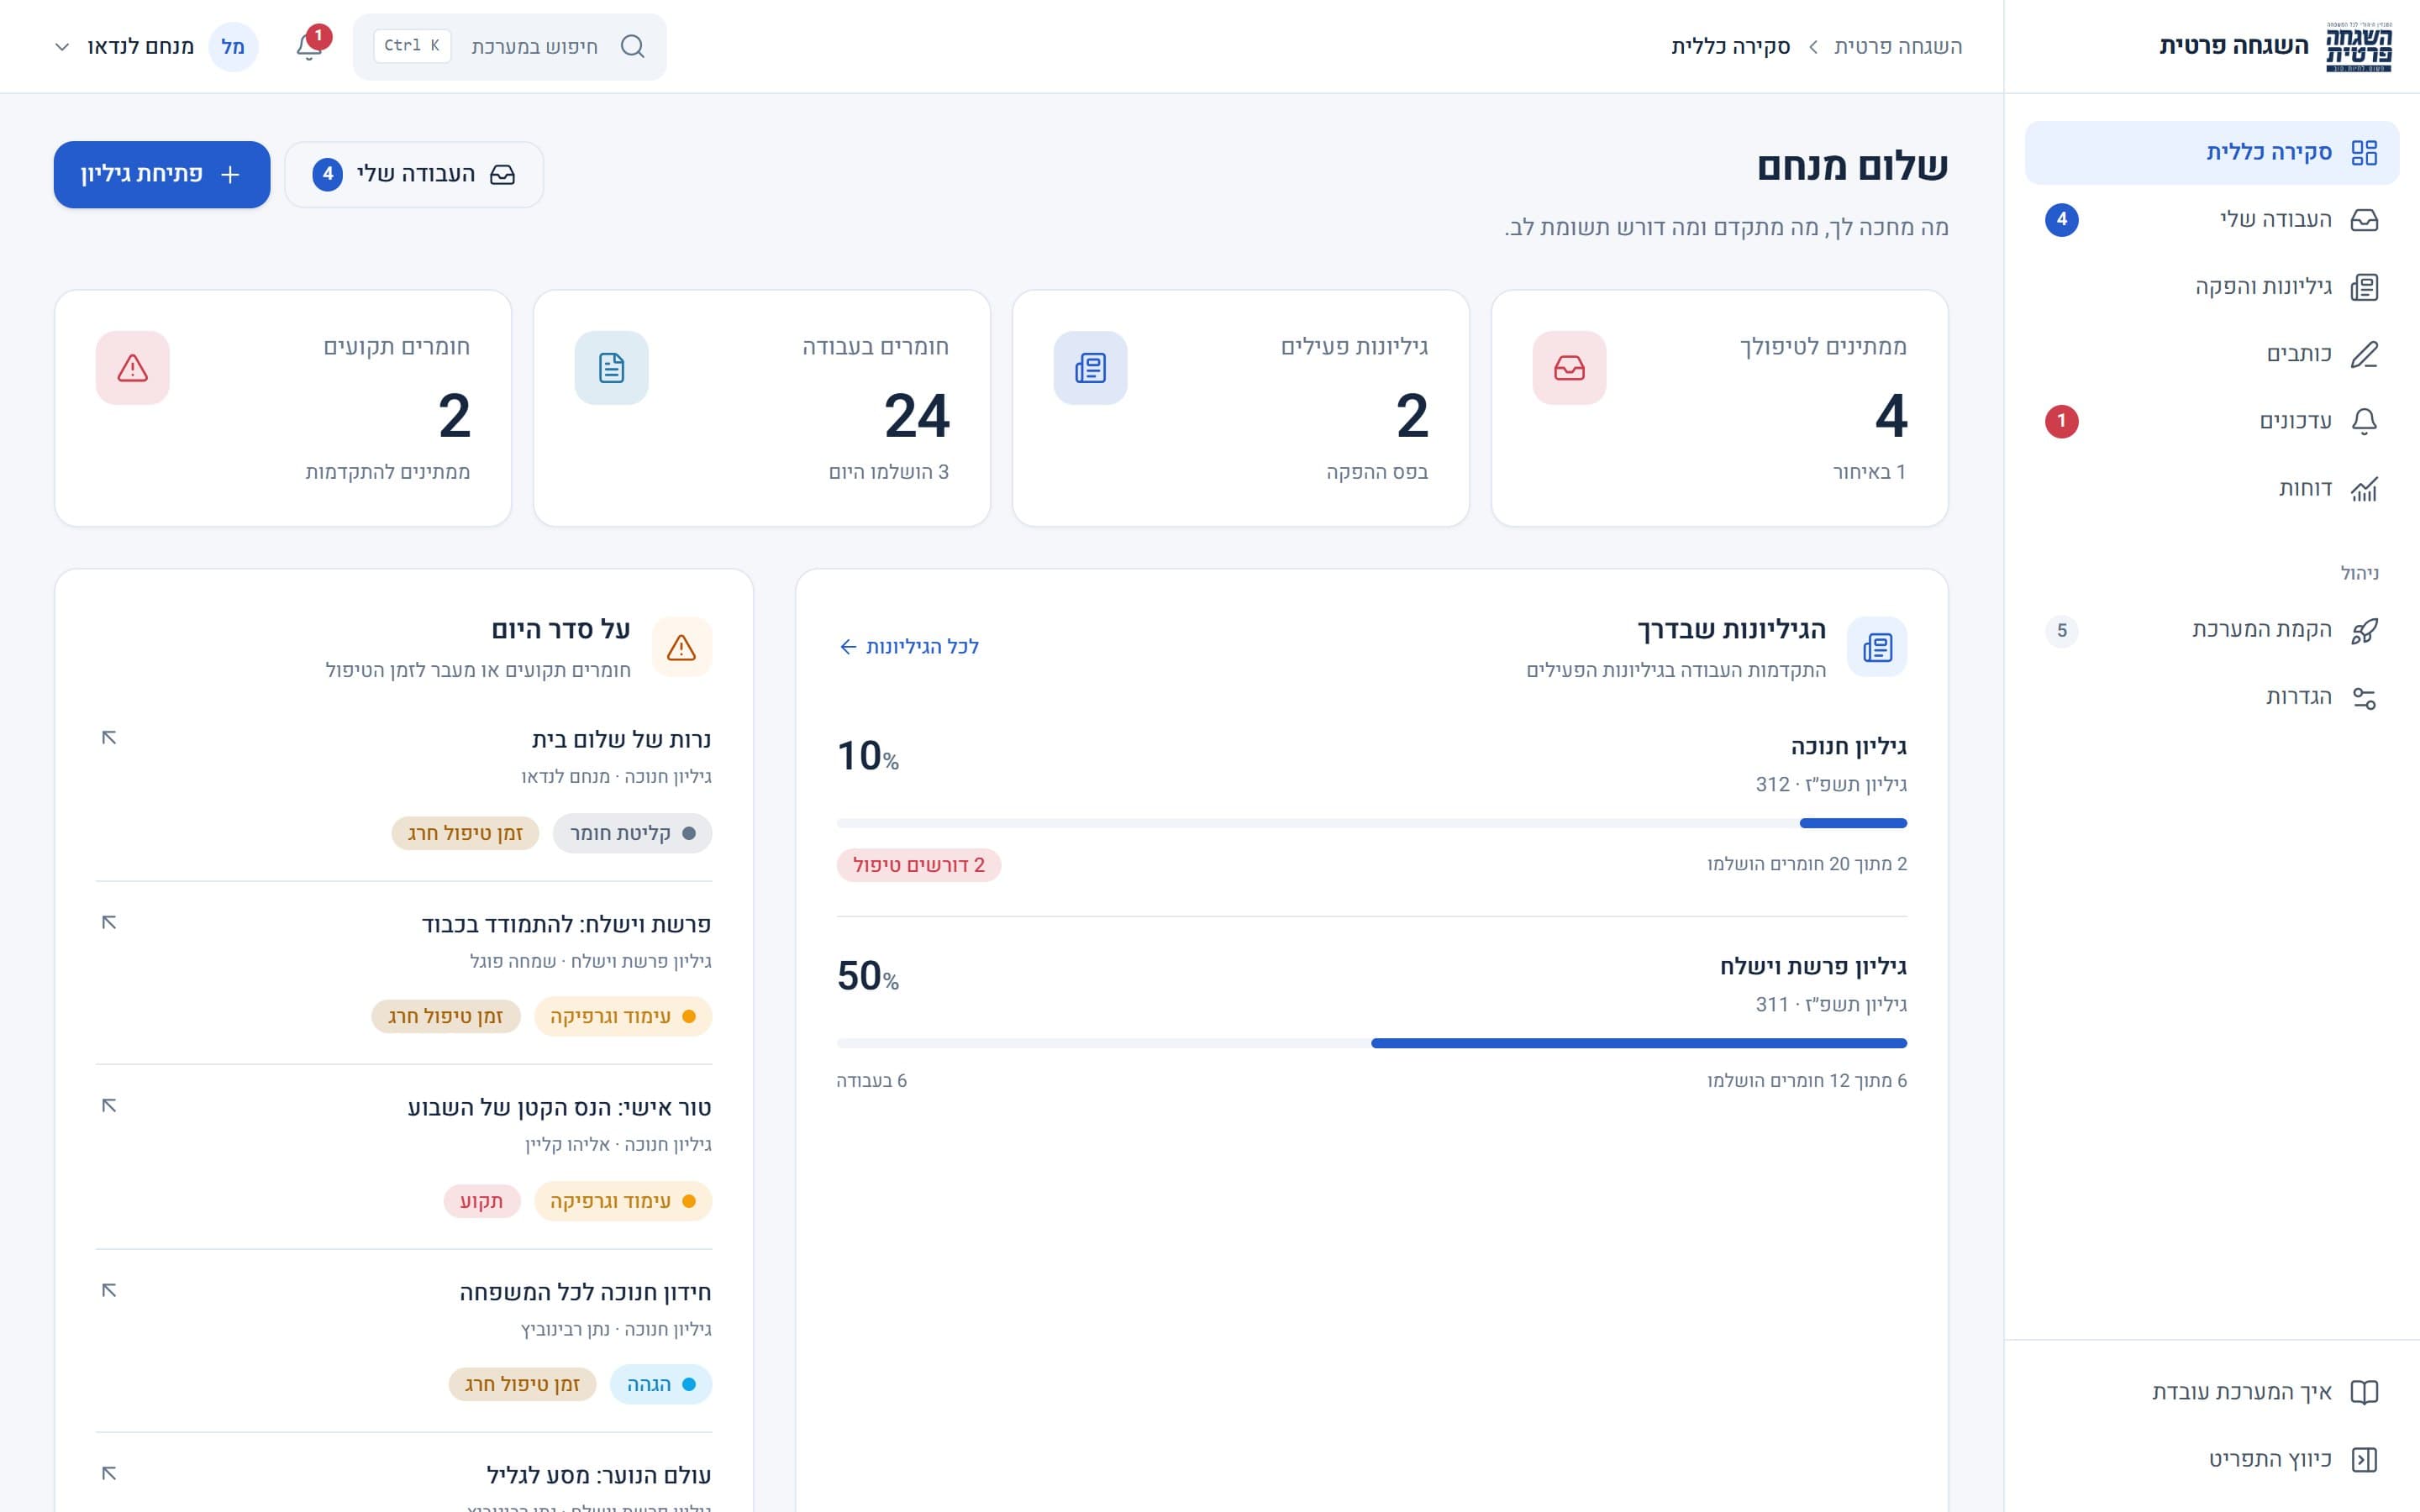Open arrow for נרות של שלום בית

pos(109,738)
